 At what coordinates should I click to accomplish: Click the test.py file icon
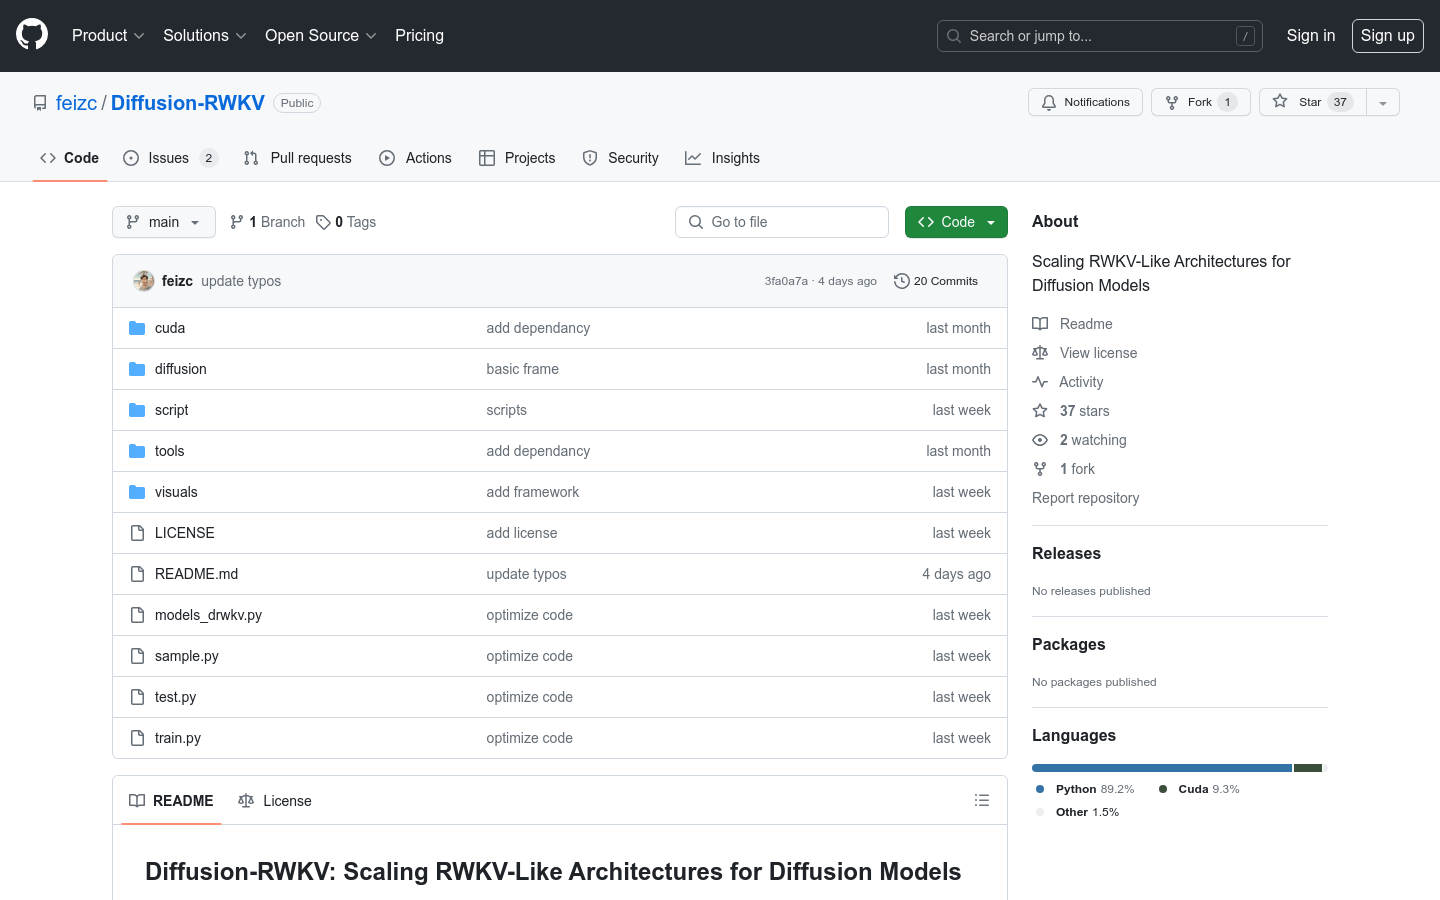[x=137, y=697]
